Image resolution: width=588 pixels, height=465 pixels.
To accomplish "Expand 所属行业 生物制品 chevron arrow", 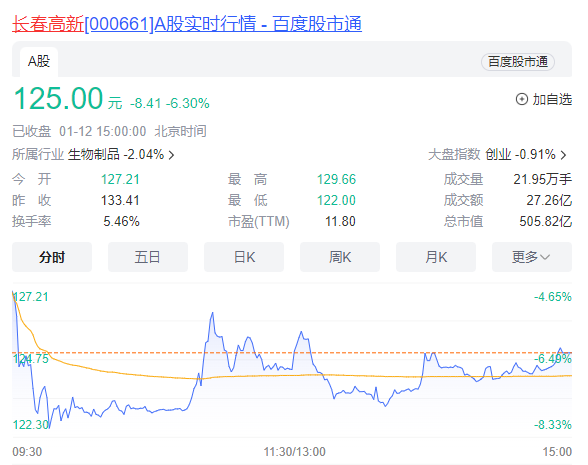I will [171, 154].
